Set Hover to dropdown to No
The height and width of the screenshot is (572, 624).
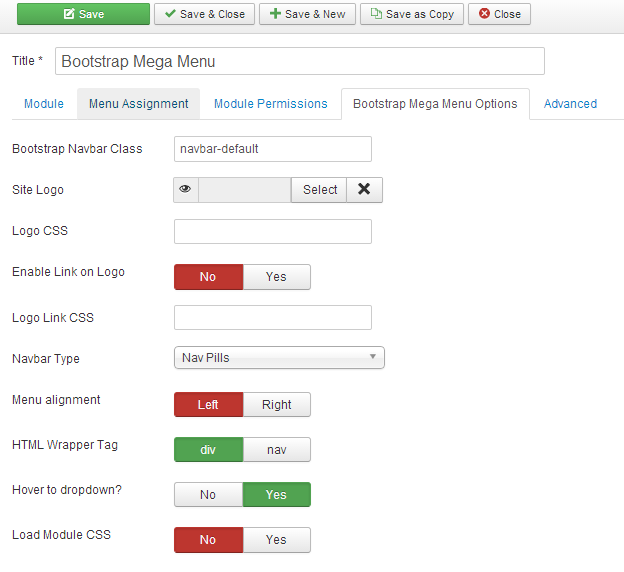208,494
